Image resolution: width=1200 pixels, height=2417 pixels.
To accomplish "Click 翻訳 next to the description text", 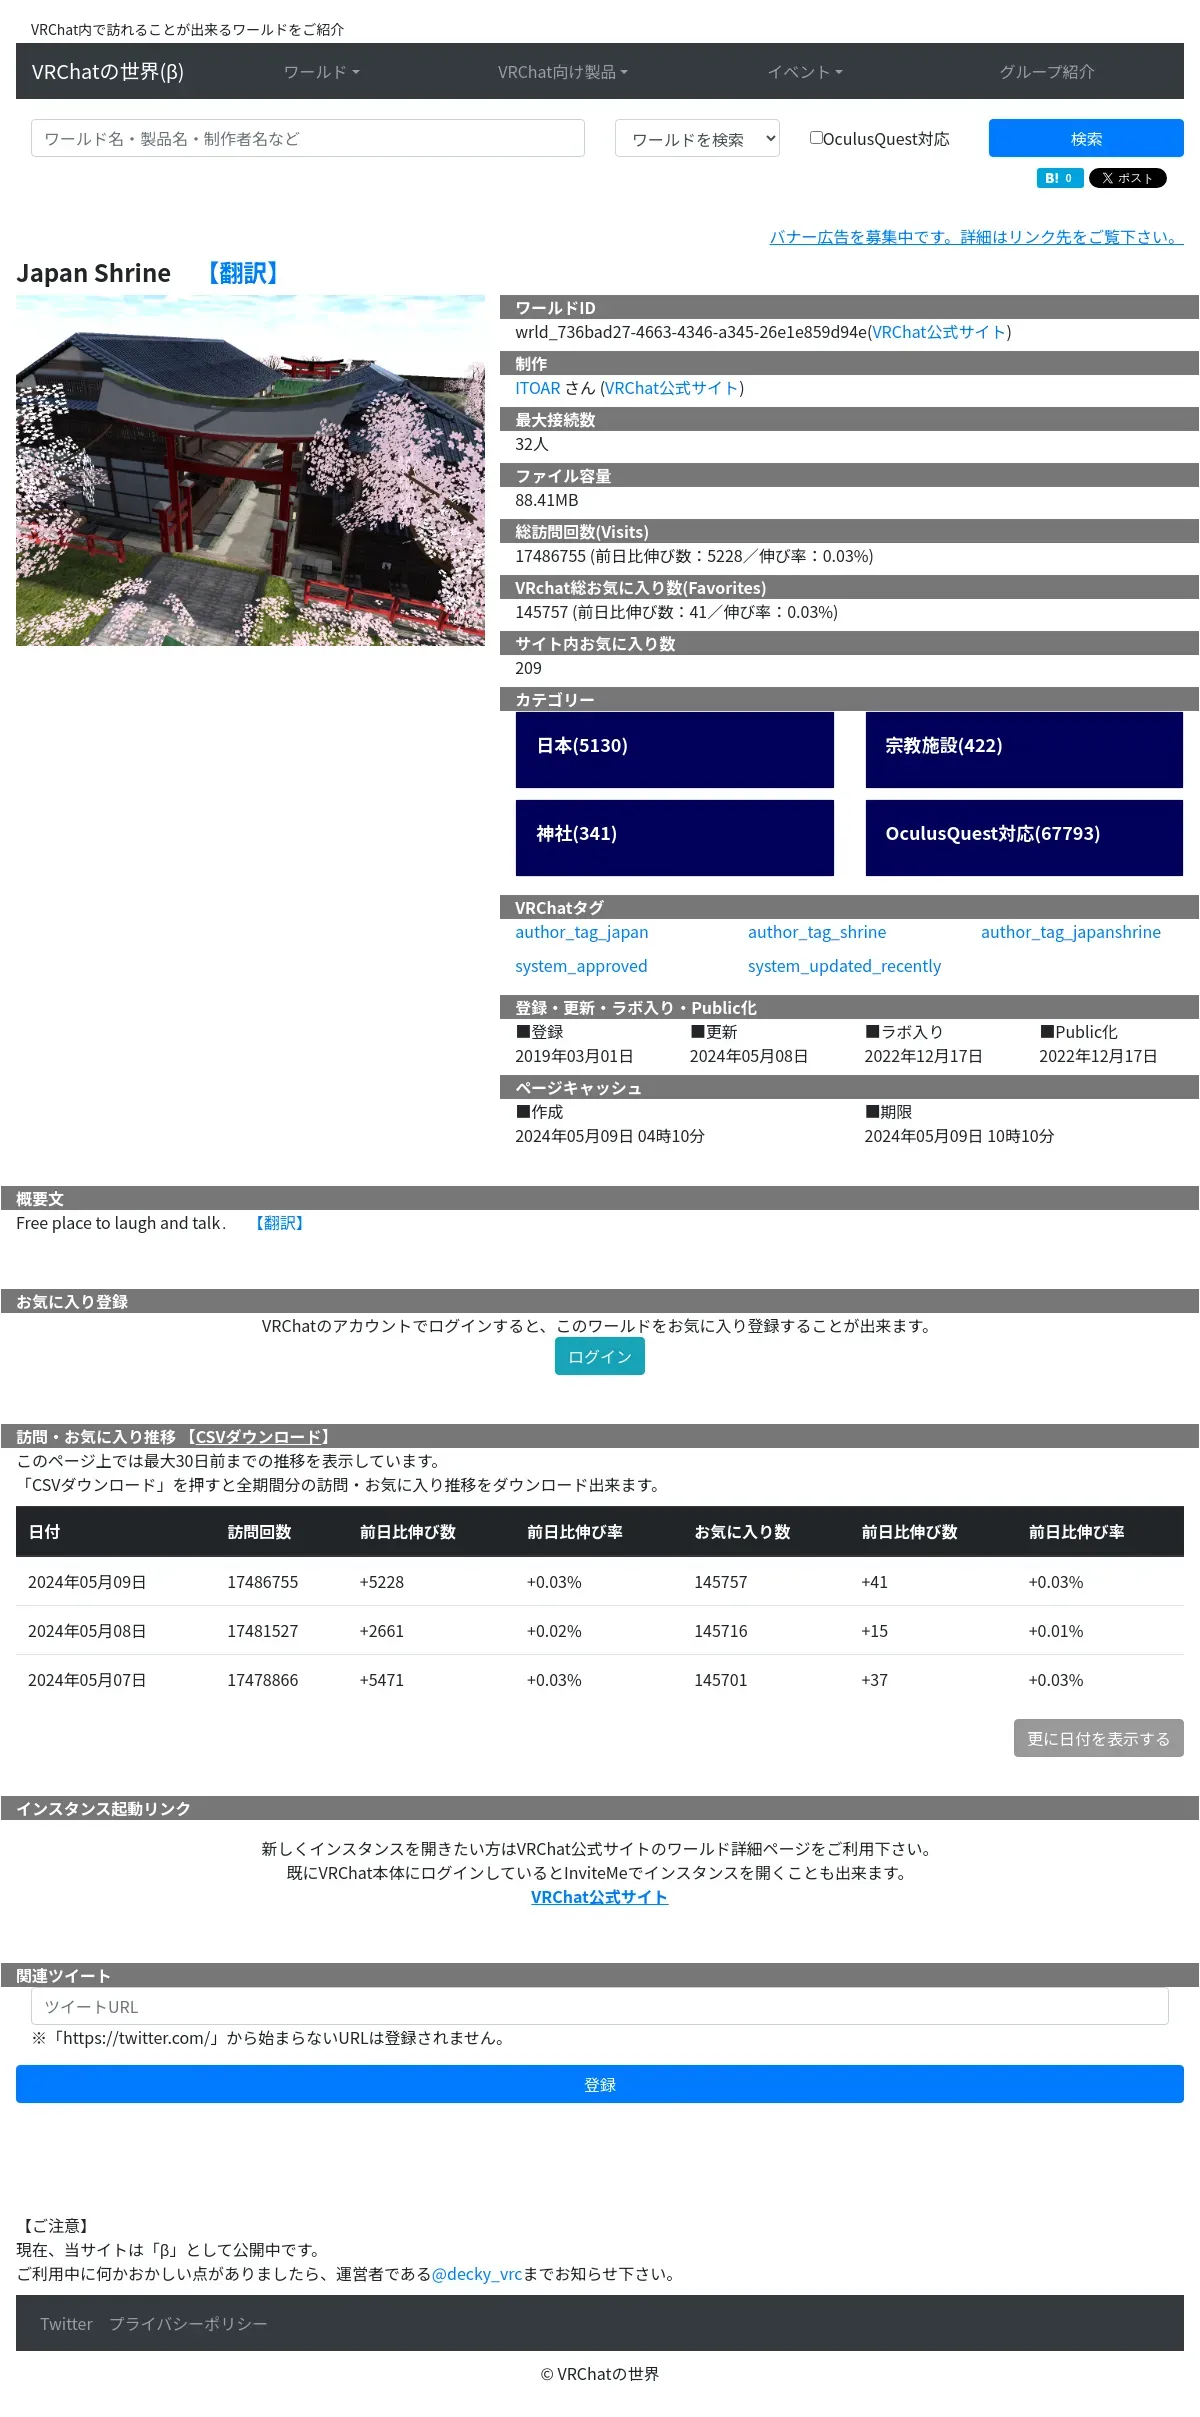I will [x=279, y=1223].
